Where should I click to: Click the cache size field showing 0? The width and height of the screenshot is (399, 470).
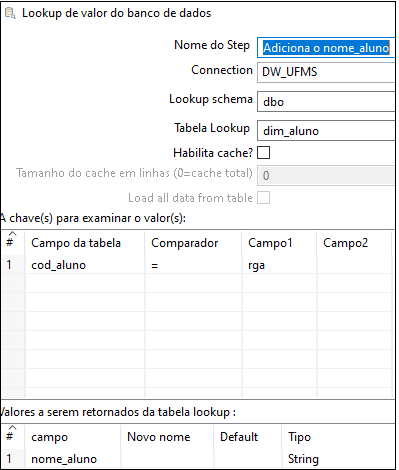326,175
